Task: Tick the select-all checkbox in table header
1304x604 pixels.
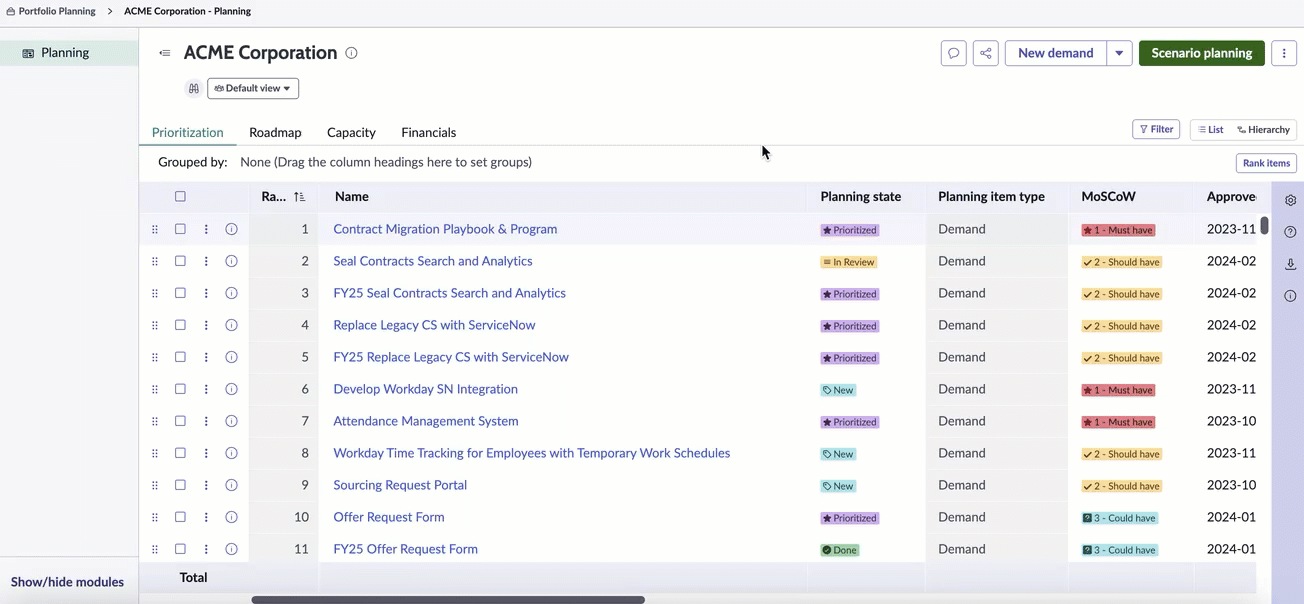Action: tap(180, 197)
